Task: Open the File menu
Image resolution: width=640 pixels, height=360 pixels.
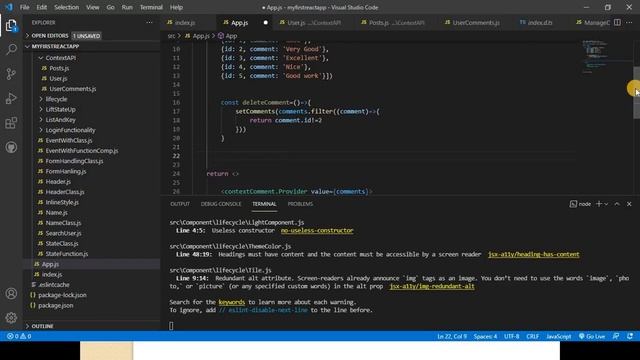Action: pos(24,7)
